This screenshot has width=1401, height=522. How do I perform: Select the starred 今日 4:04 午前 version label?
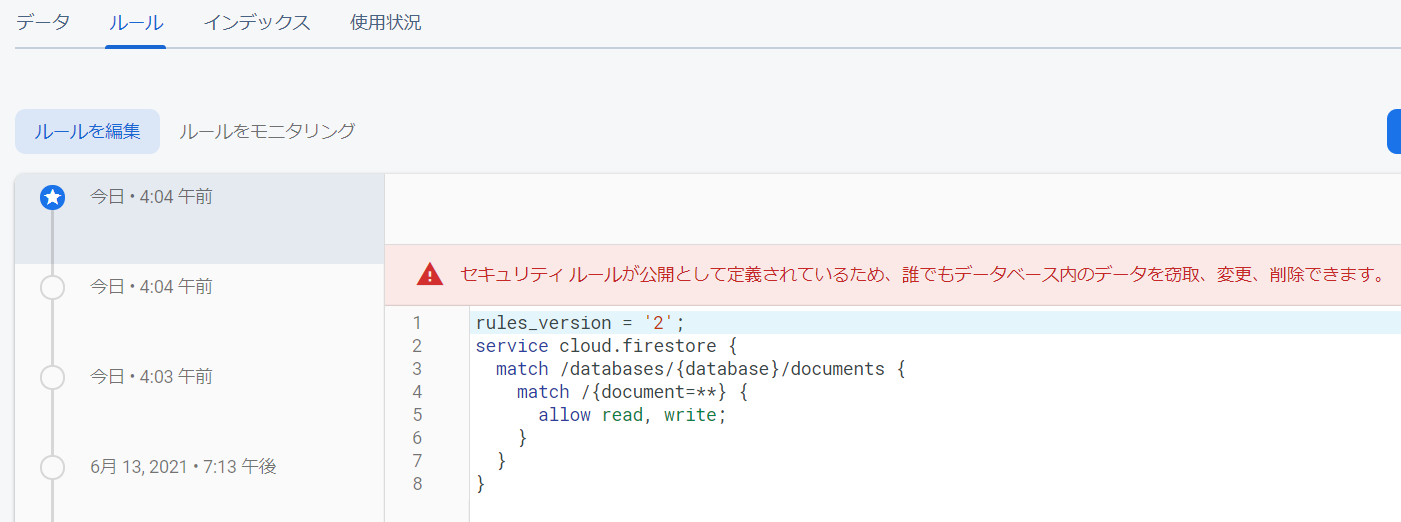151,197
